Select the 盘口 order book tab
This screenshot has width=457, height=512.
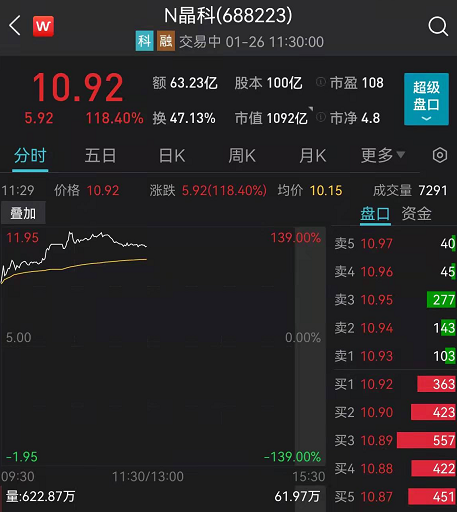375,214
